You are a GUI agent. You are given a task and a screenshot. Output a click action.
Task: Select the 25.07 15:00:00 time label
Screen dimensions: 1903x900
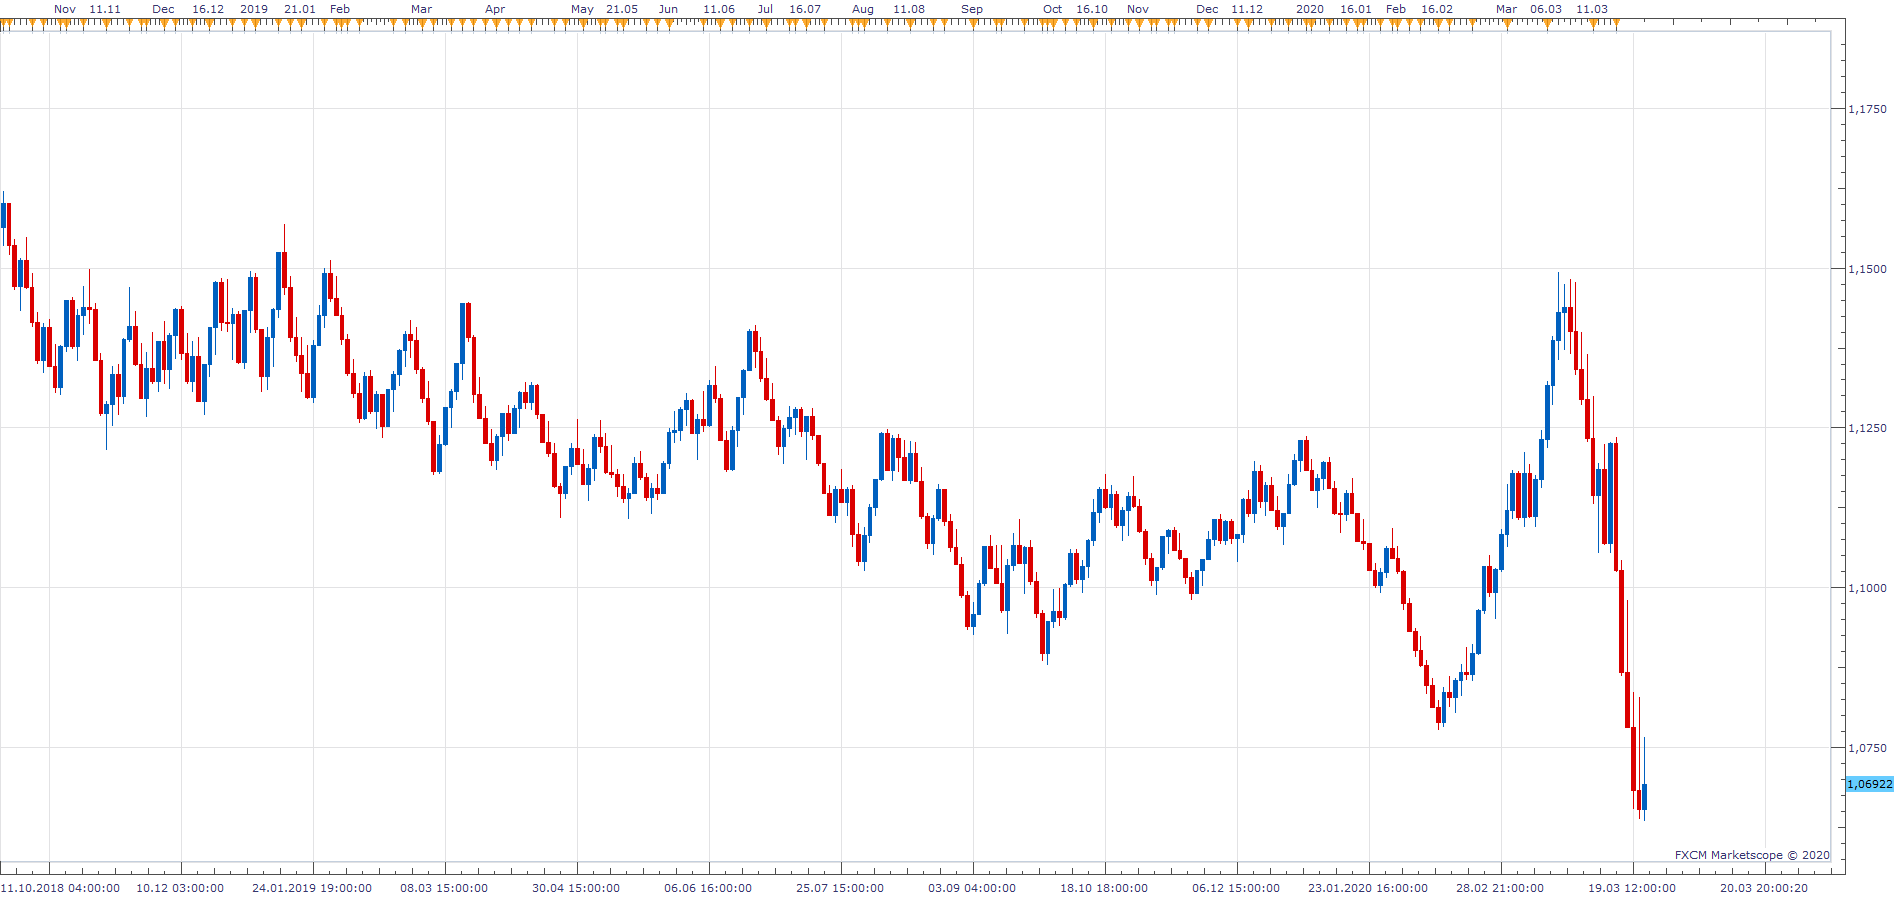[840, 888]
